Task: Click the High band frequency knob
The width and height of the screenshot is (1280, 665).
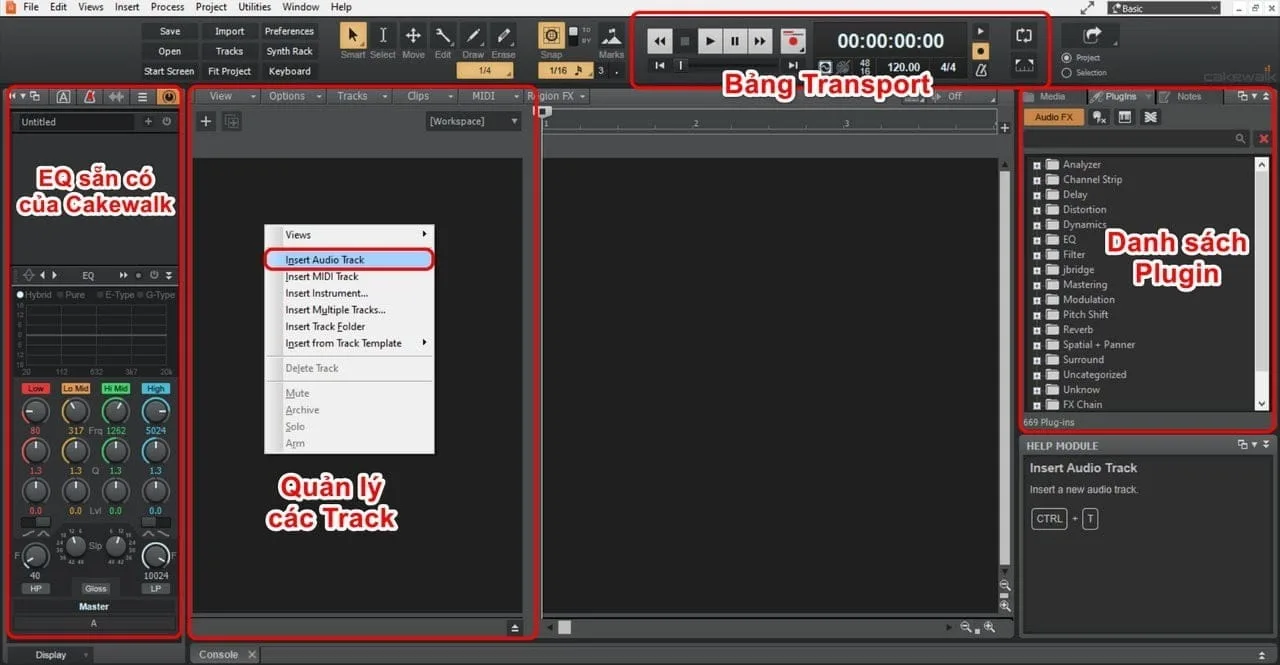Action: [x=155, y=411]
